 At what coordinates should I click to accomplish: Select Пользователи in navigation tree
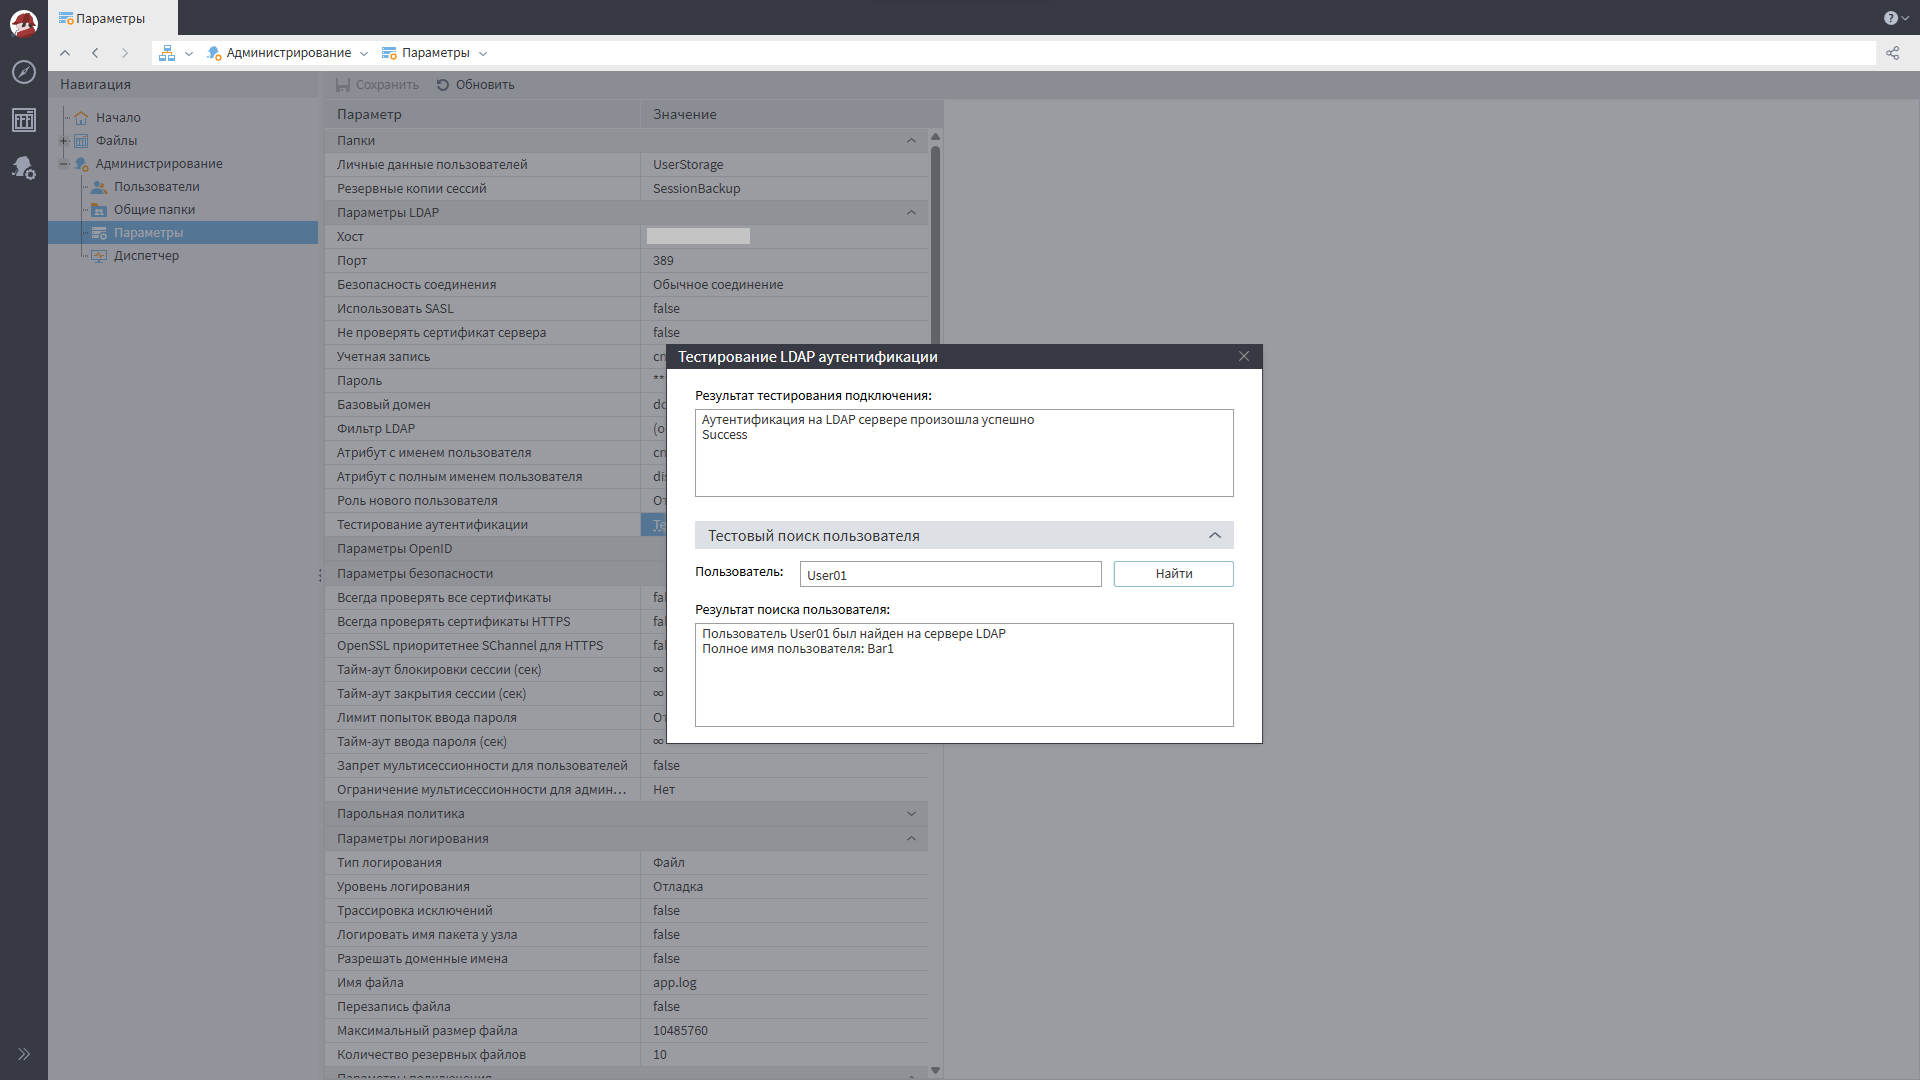pos(156,187)
